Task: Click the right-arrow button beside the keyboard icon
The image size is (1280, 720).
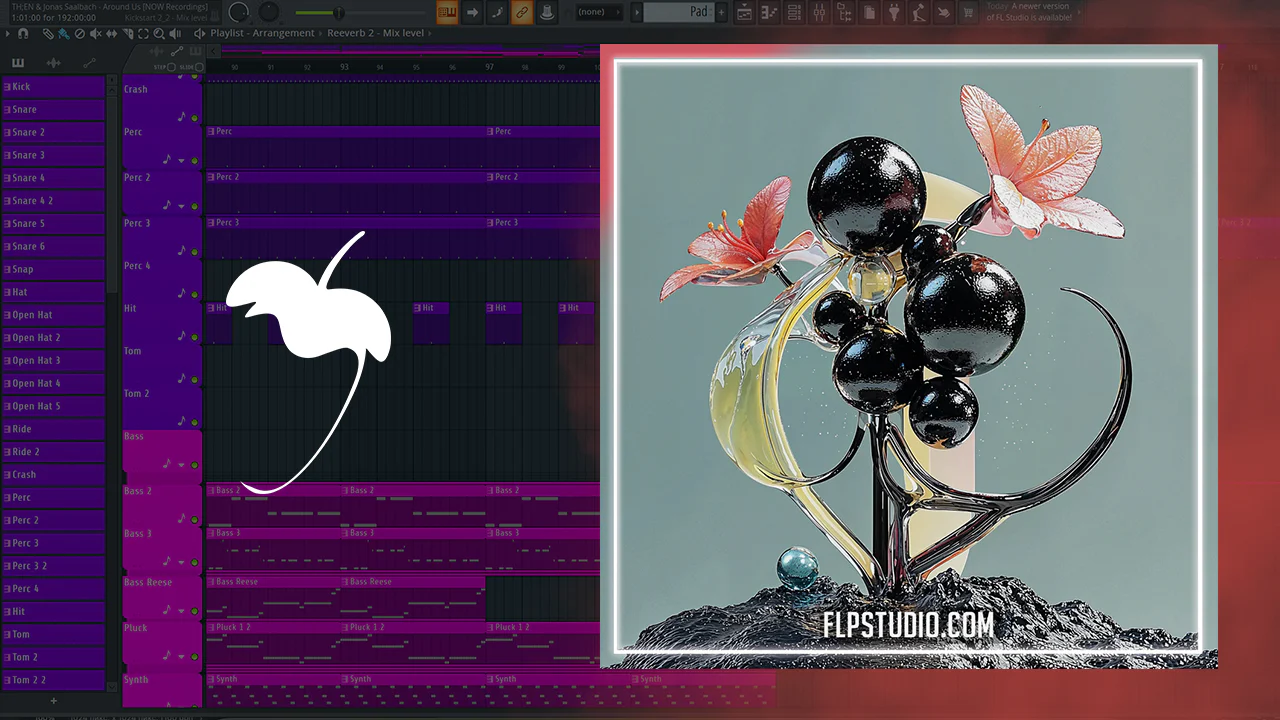Action: 472,12
